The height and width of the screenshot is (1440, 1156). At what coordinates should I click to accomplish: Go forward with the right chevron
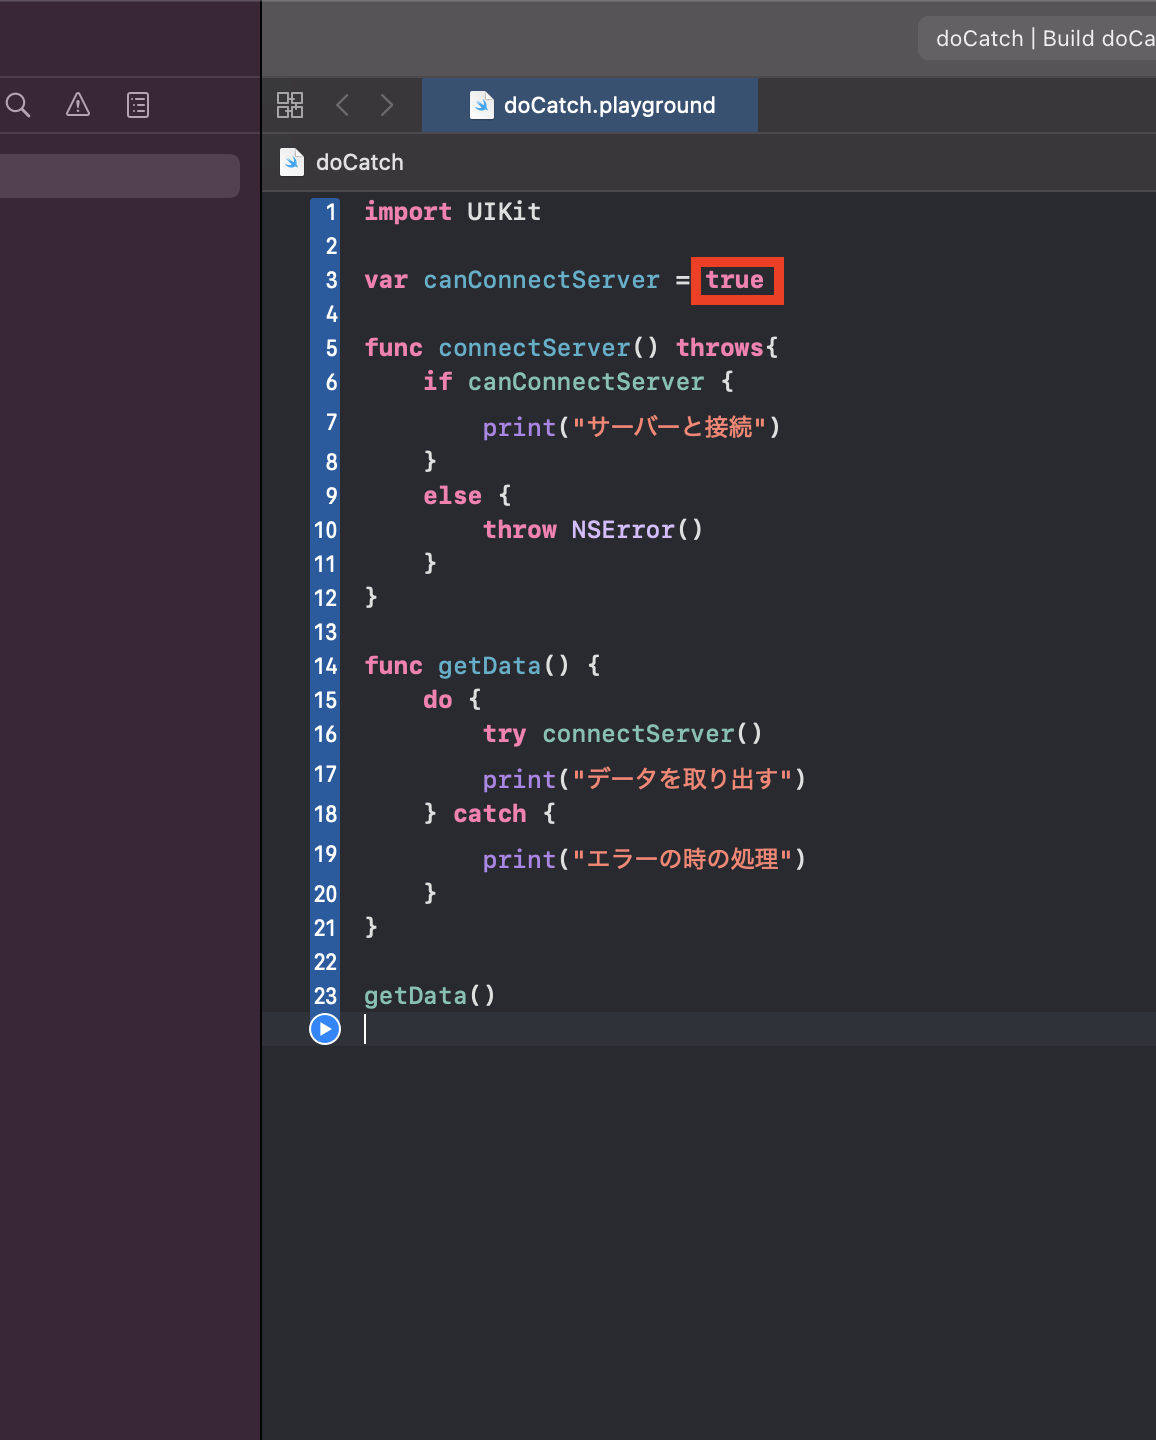click(387, 105)
